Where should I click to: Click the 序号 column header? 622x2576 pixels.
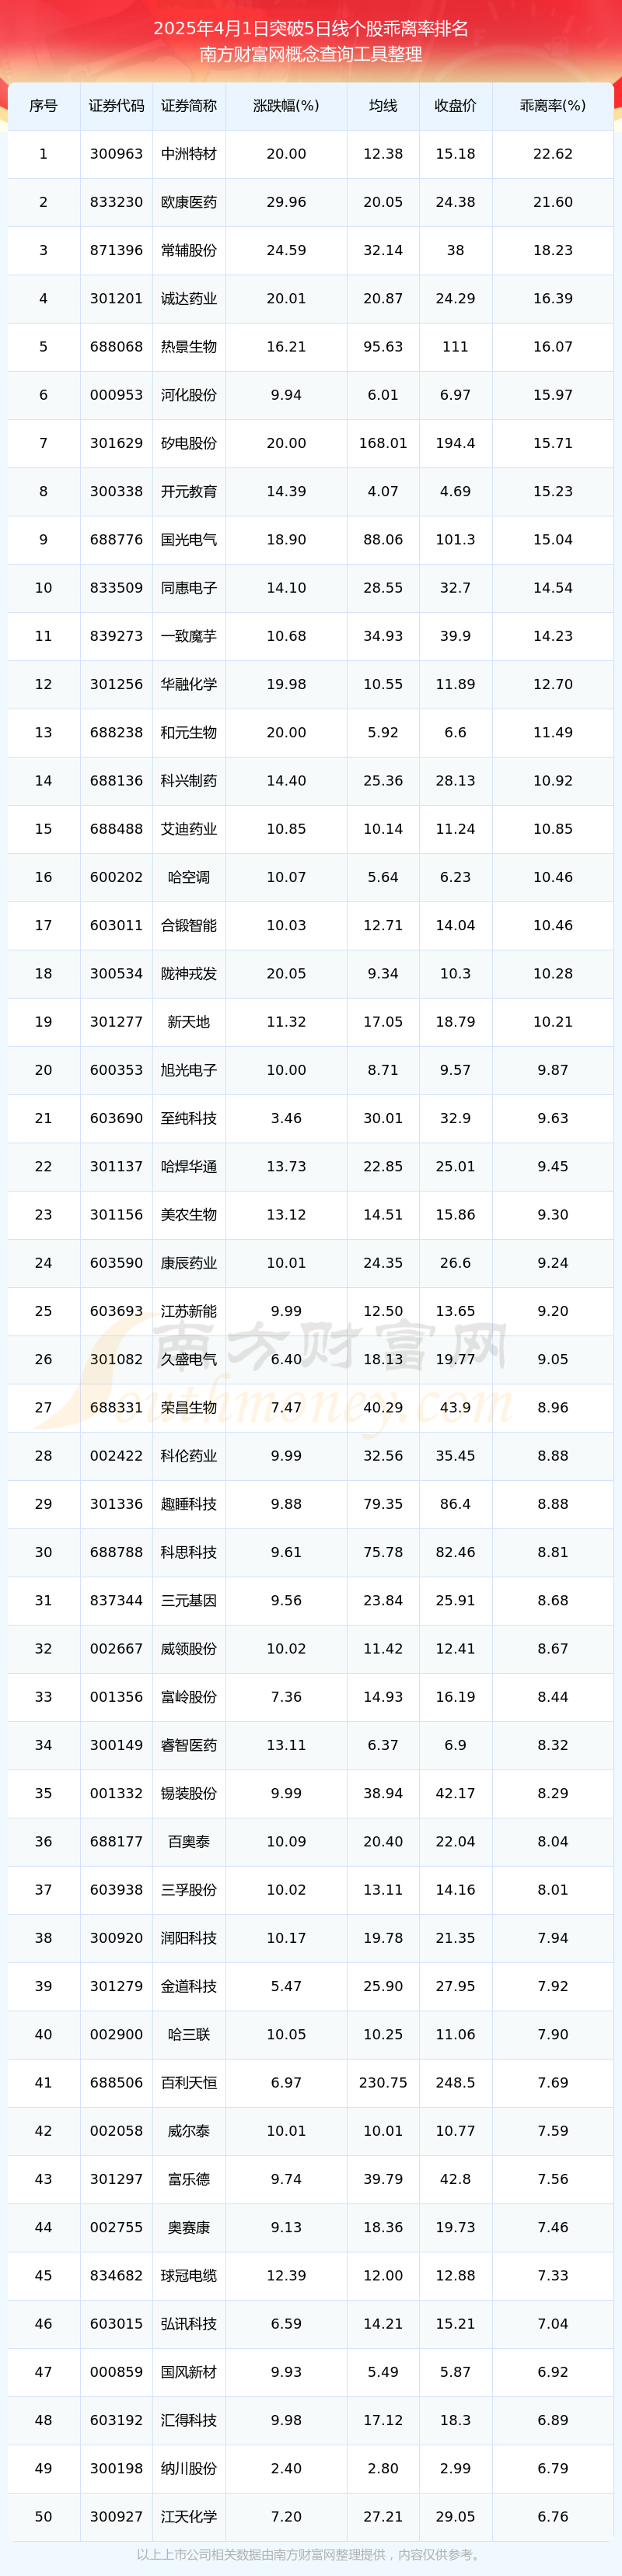[x=43, y=105]
